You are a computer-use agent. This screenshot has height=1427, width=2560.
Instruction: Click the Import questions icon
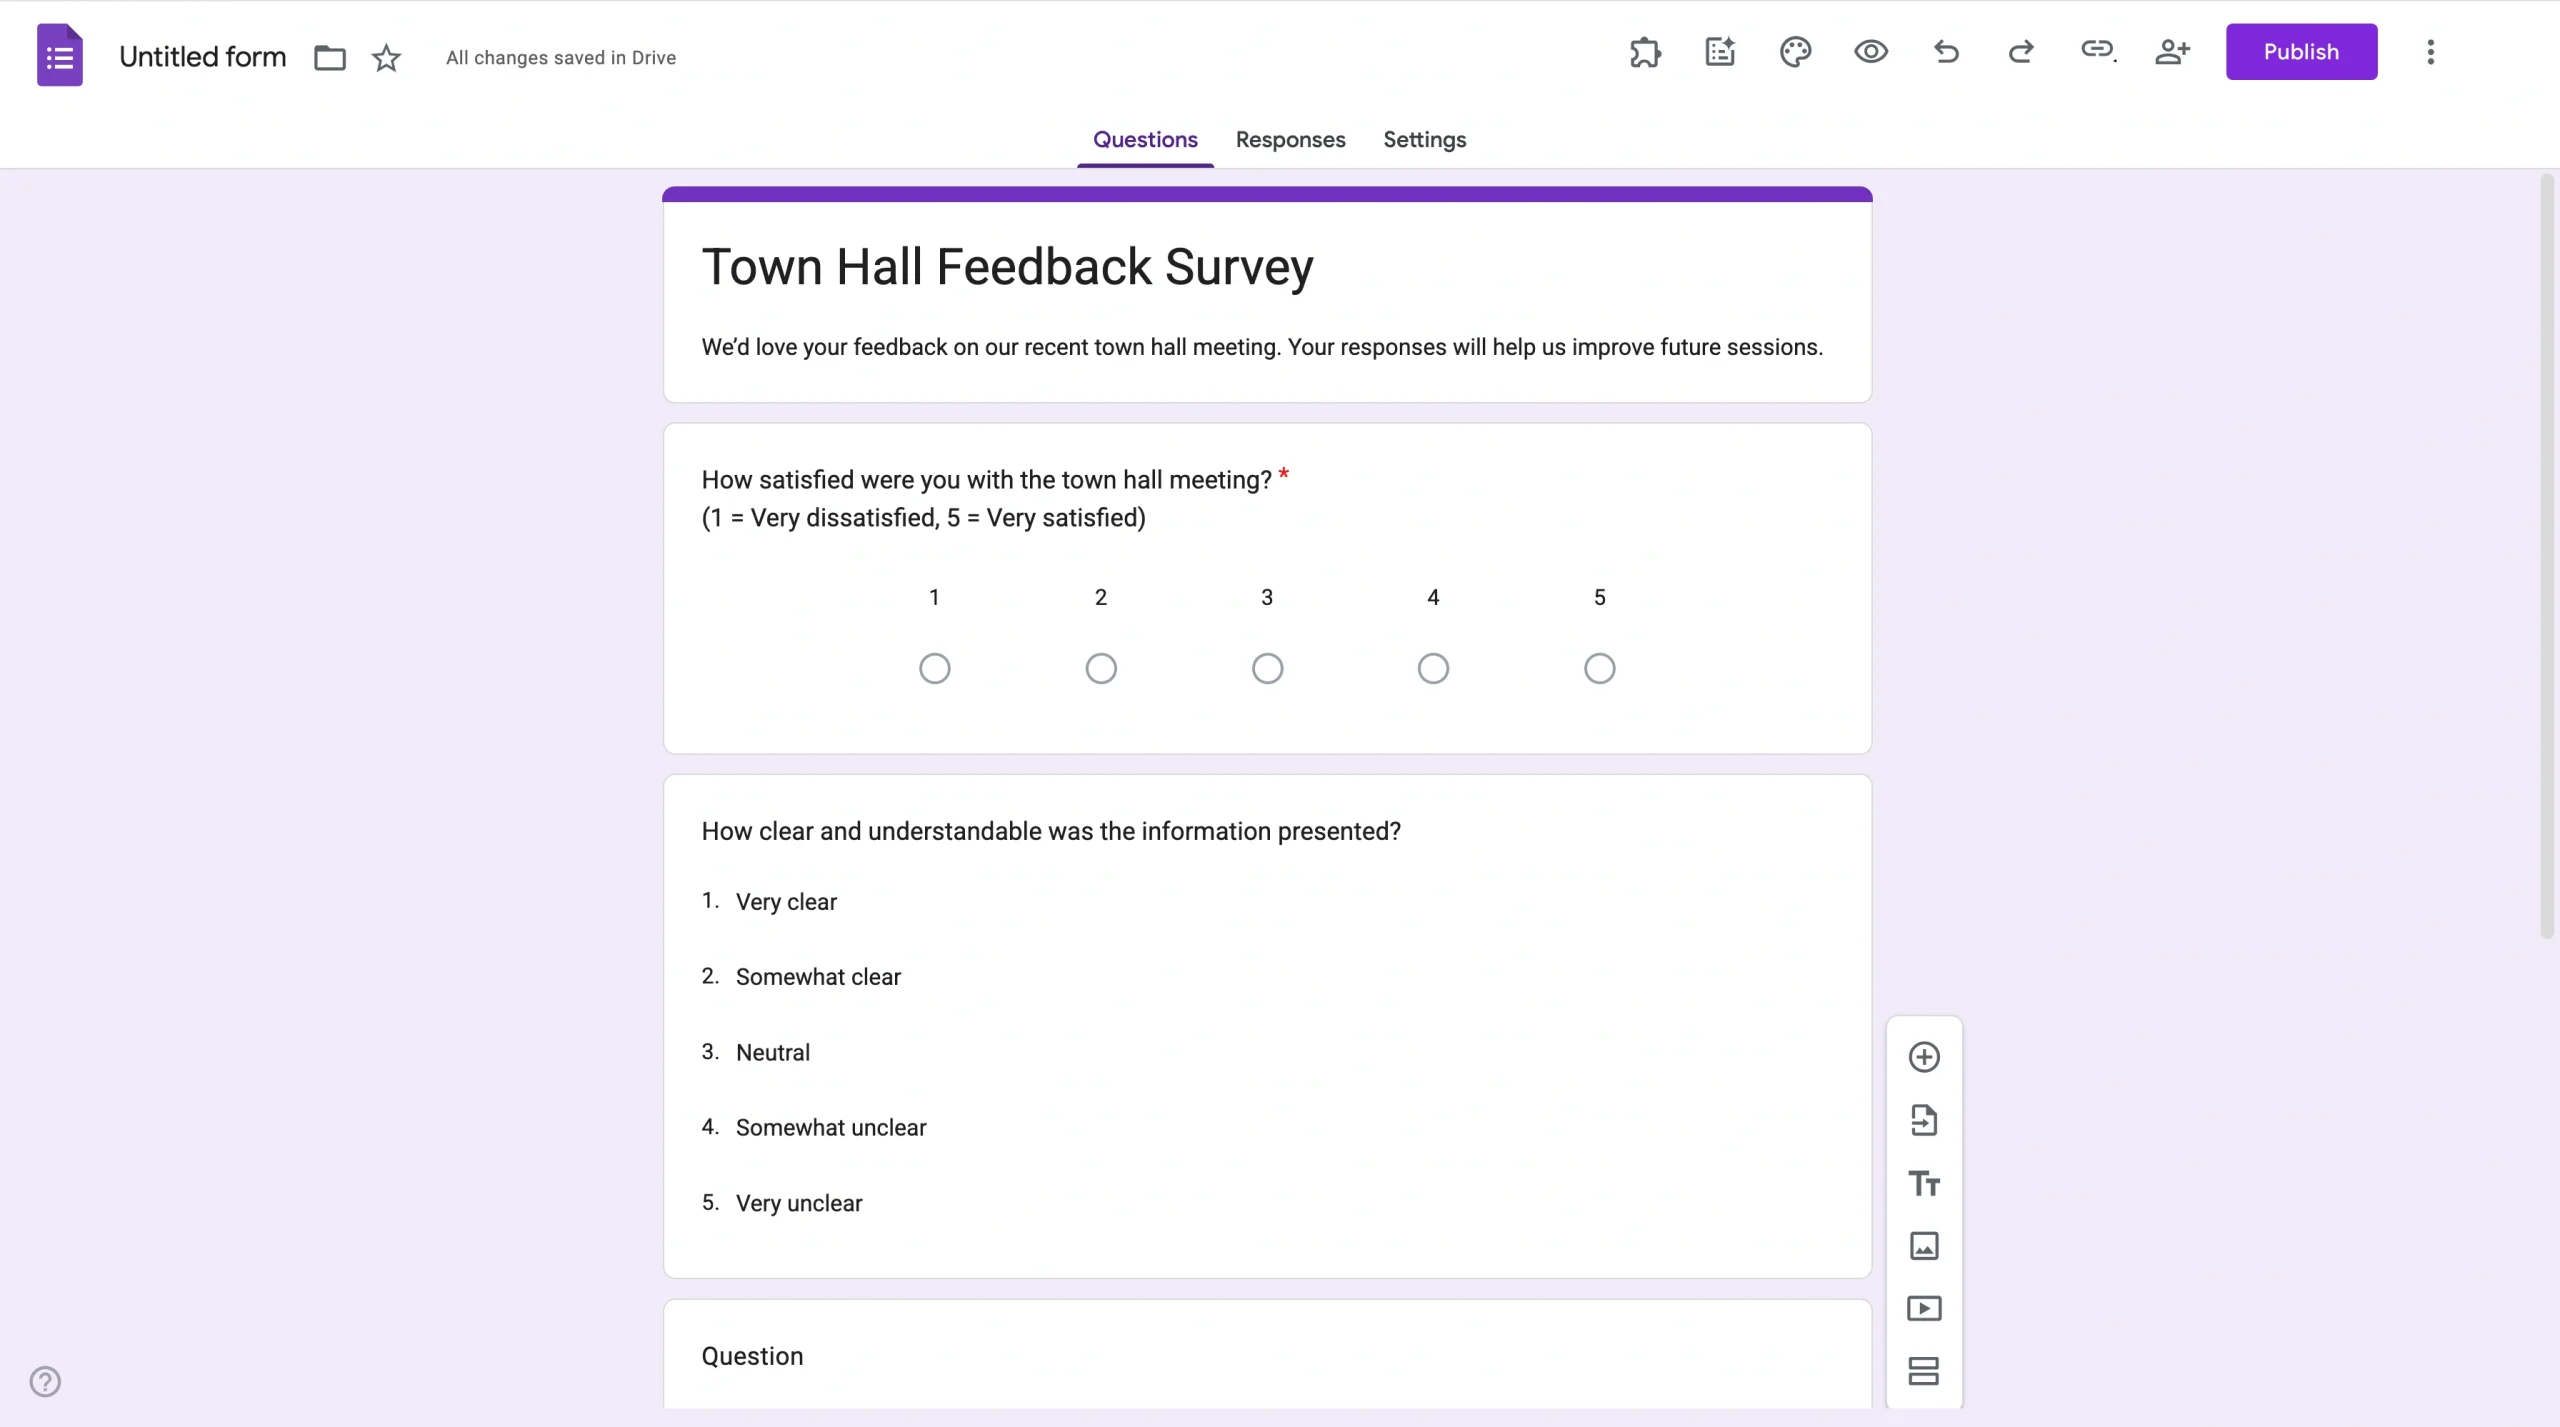click(1924, 1119)
